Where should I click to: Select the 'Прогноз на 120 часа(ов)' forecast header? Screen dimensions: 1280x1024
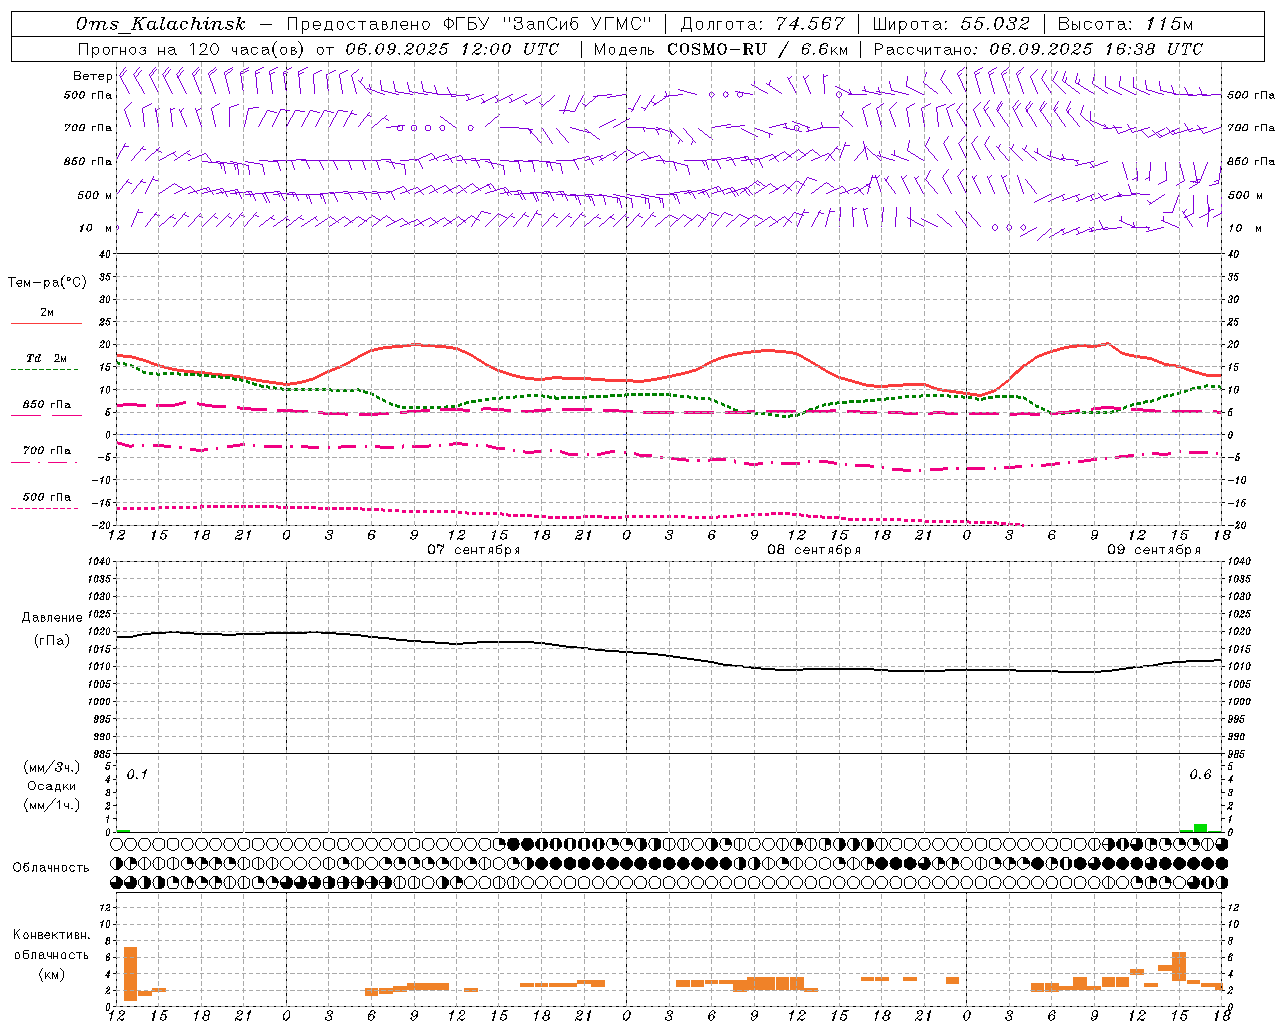point(192,49)
